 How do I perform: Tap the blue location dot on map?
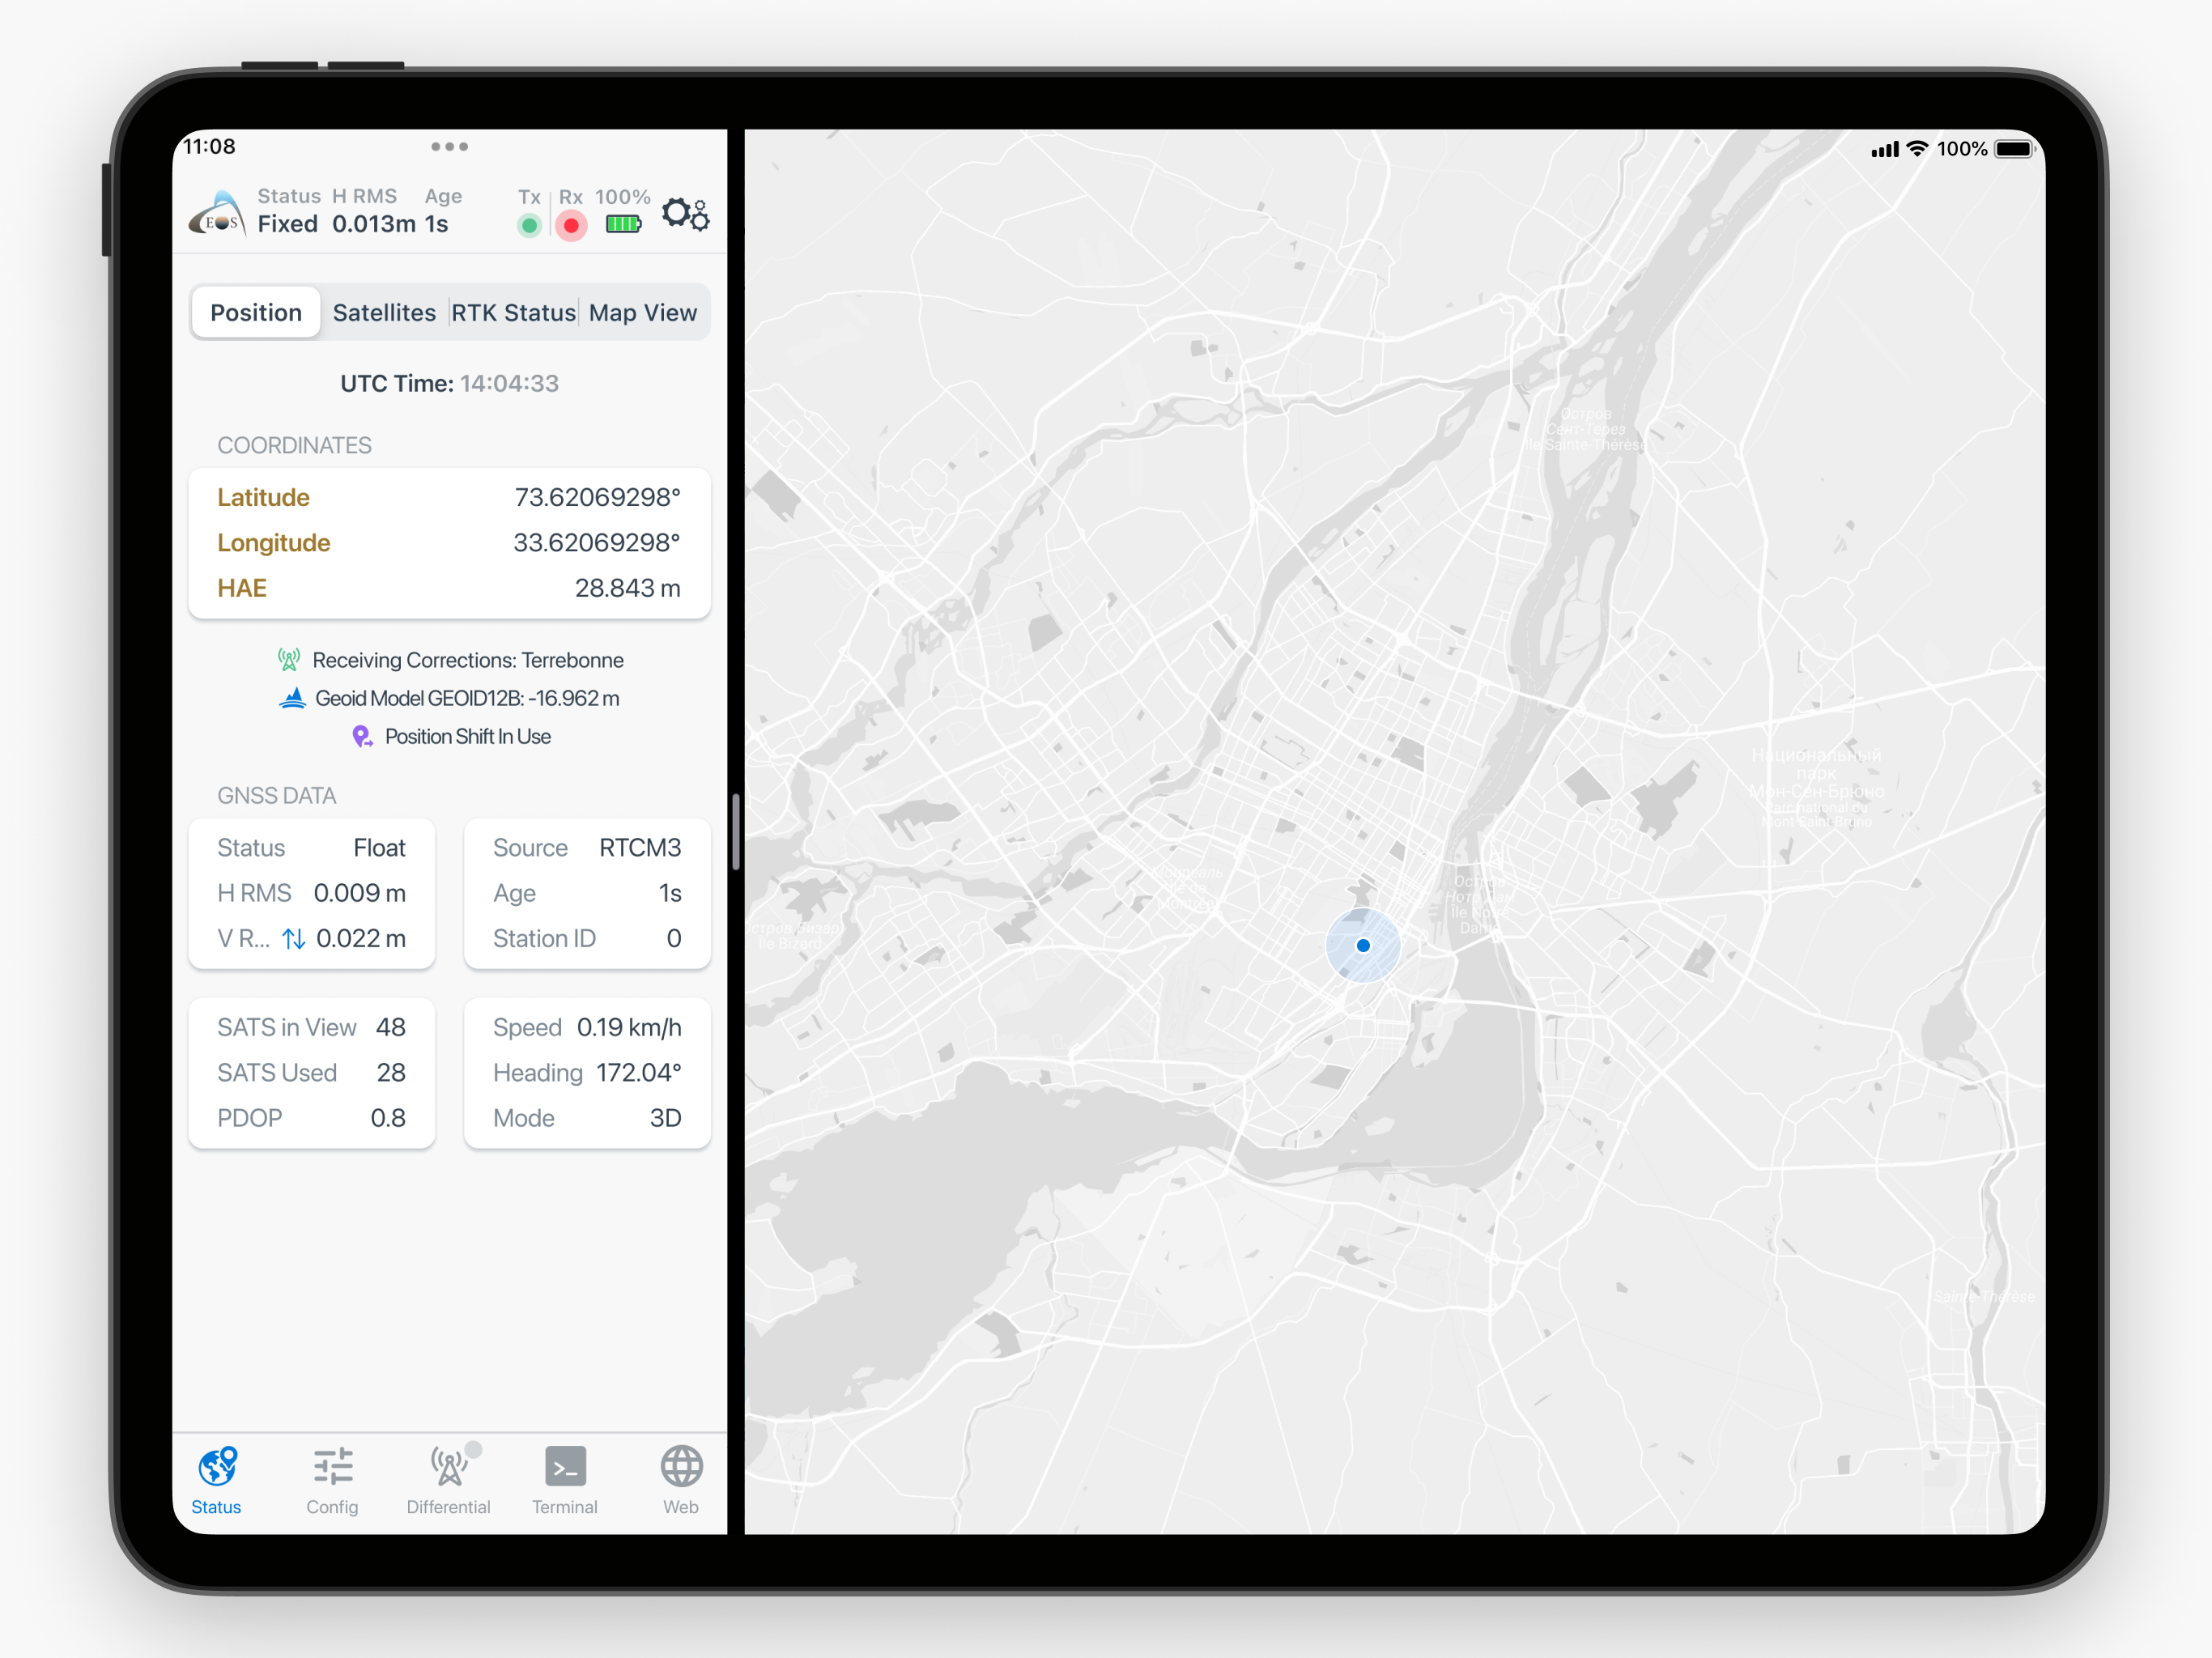[1363, 945]
